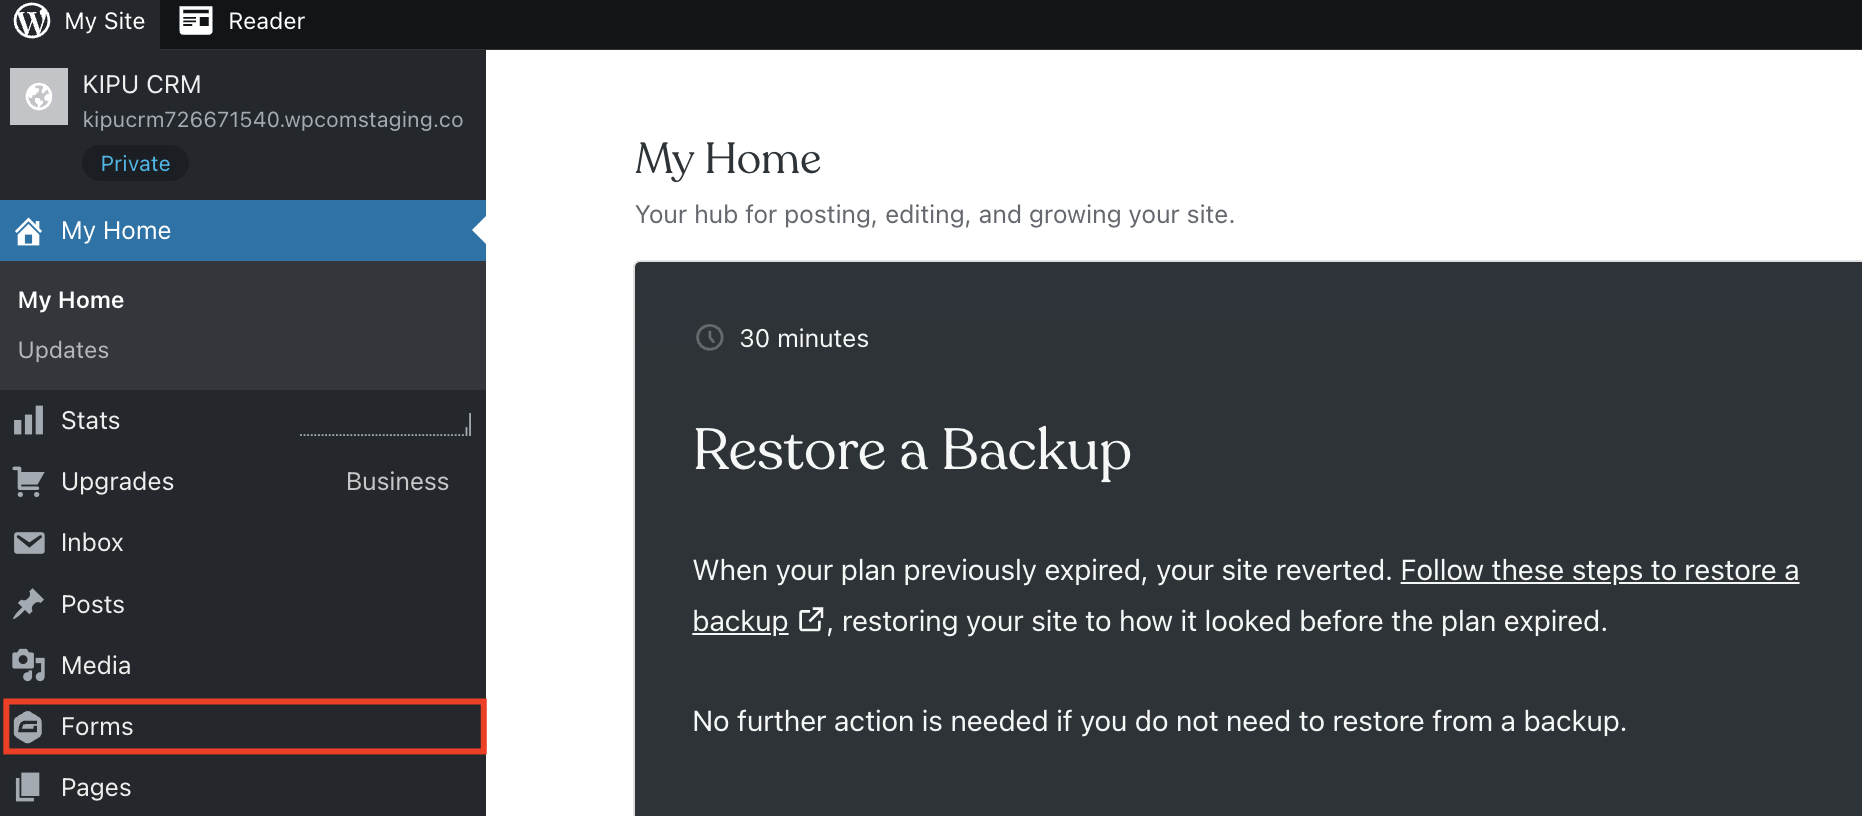Click the KIPU CRM site globe icon
The image size is (1862, 816).
(39, 97)
